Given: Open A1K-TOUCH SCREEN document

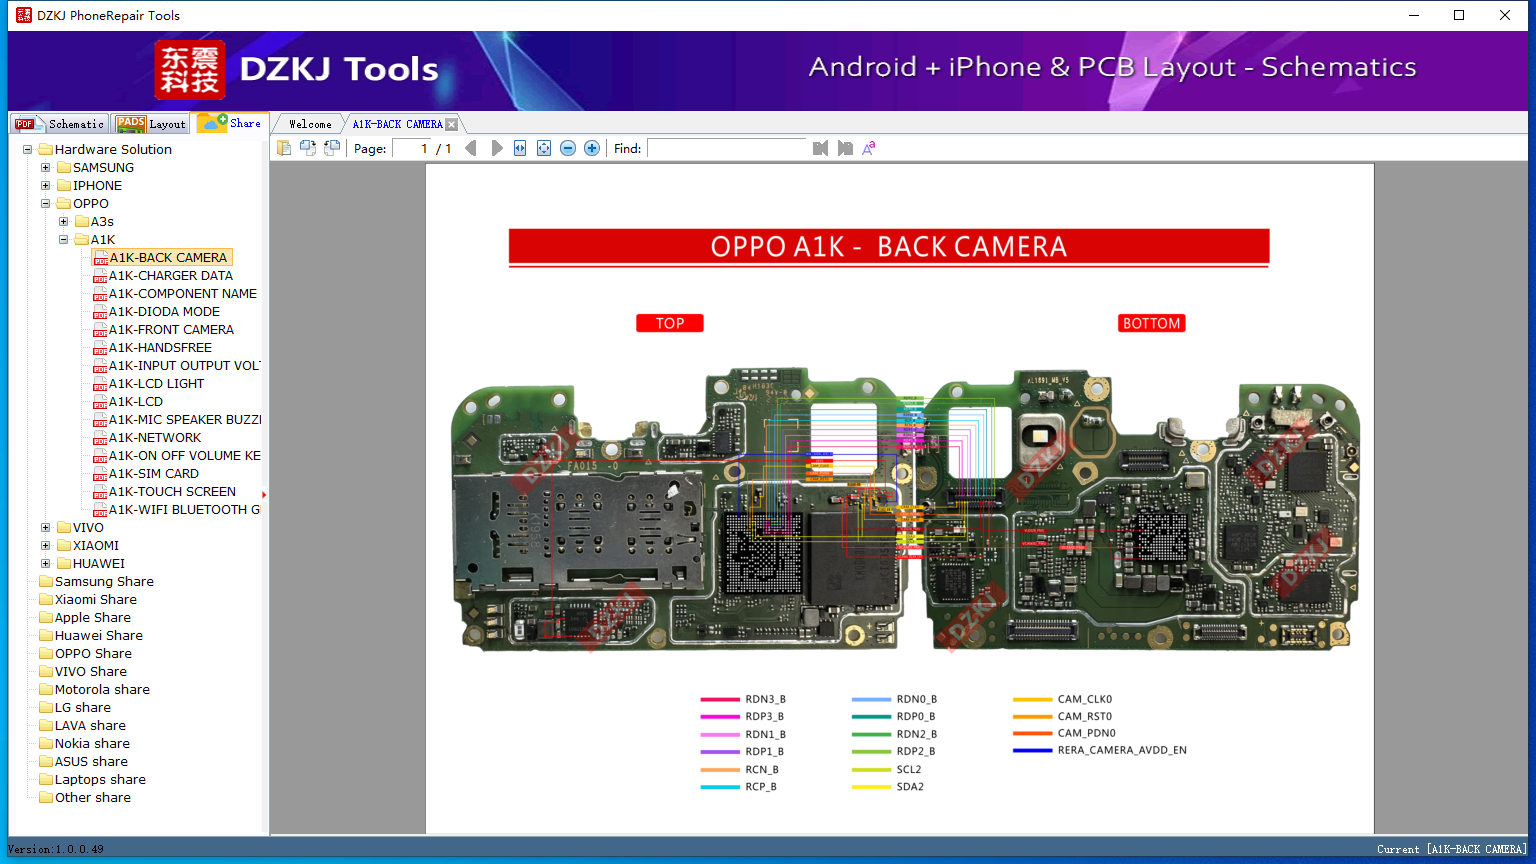Looking at the screenshot, I should tap(172, 492).
